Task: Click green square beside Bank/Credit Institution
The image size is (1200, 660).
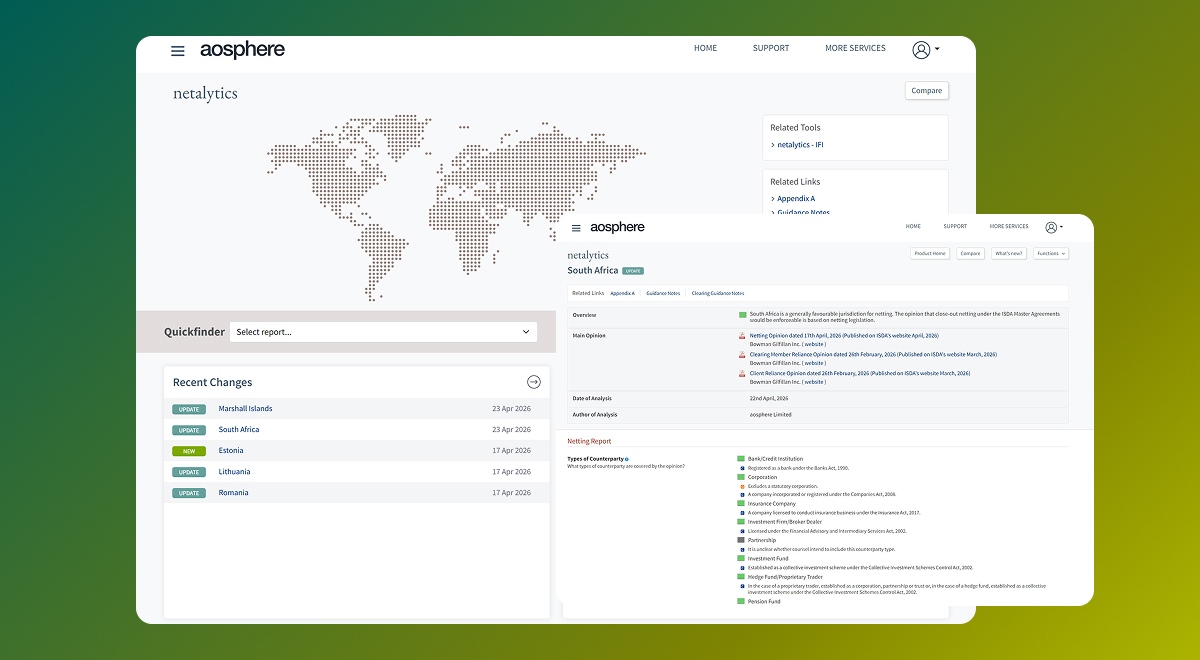Action: click(x=741, y=459)
